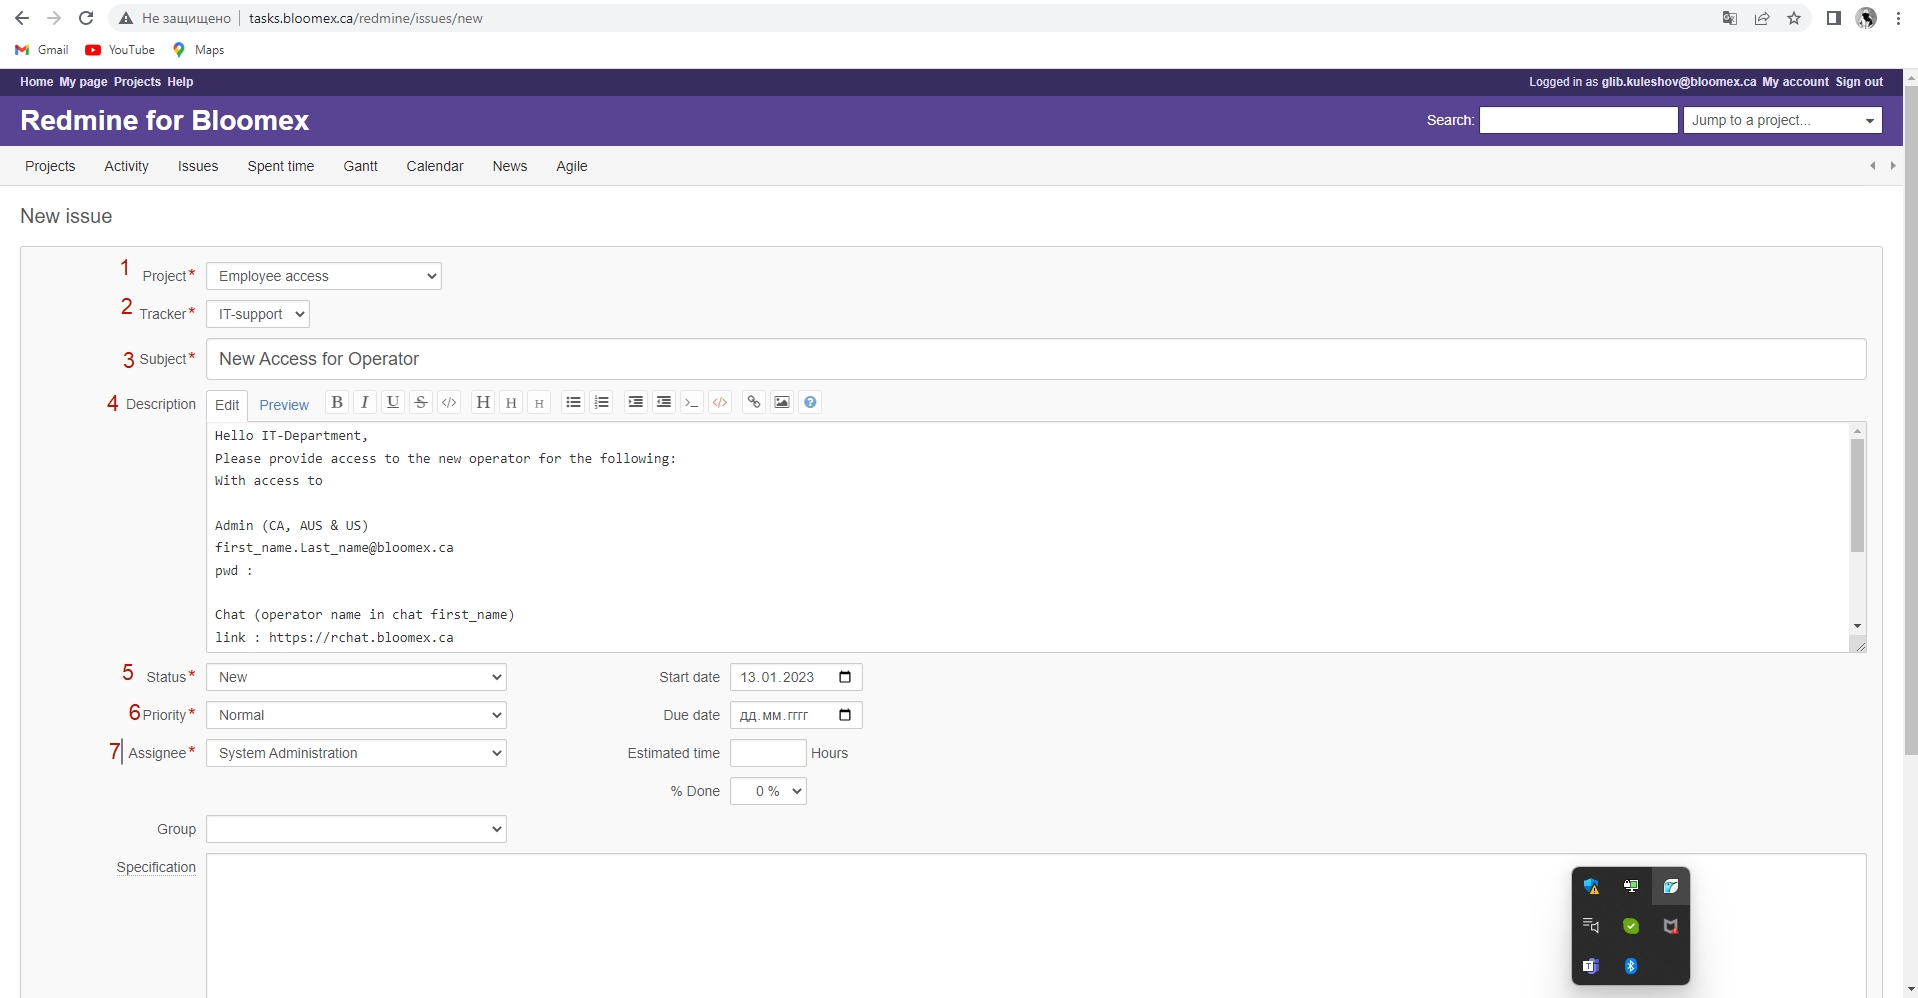Viewport: 1918px width, 998px height.
Task: Bookmark this page with star icon
Action: (x=1794, y=18)
